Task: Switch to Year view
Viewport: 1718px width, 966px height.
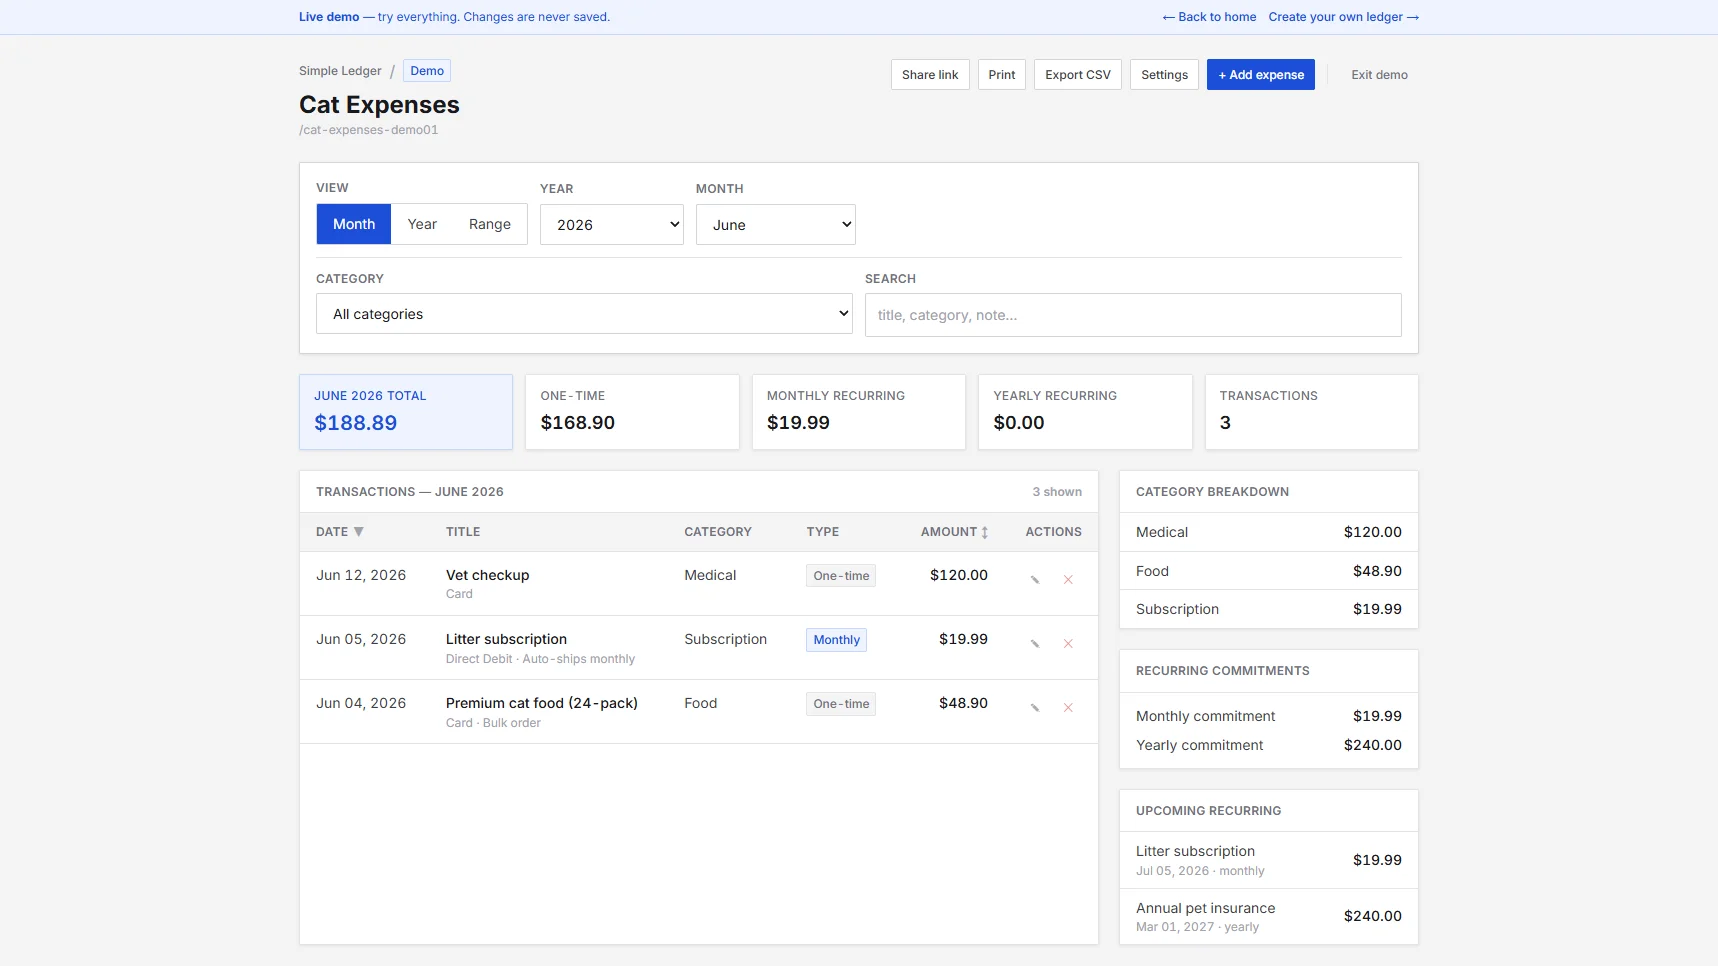Action: pyautogui.click(x=422, y=224)
